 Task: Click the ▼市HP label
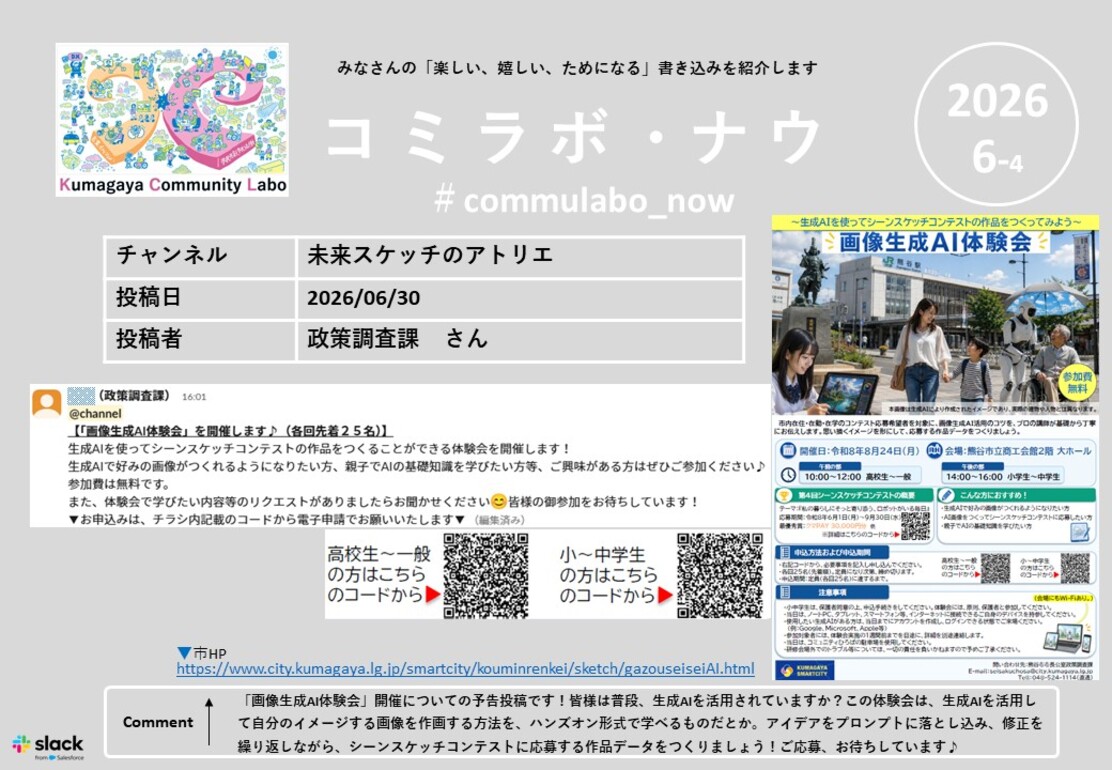pyautogui.click(x=201, y=653)
